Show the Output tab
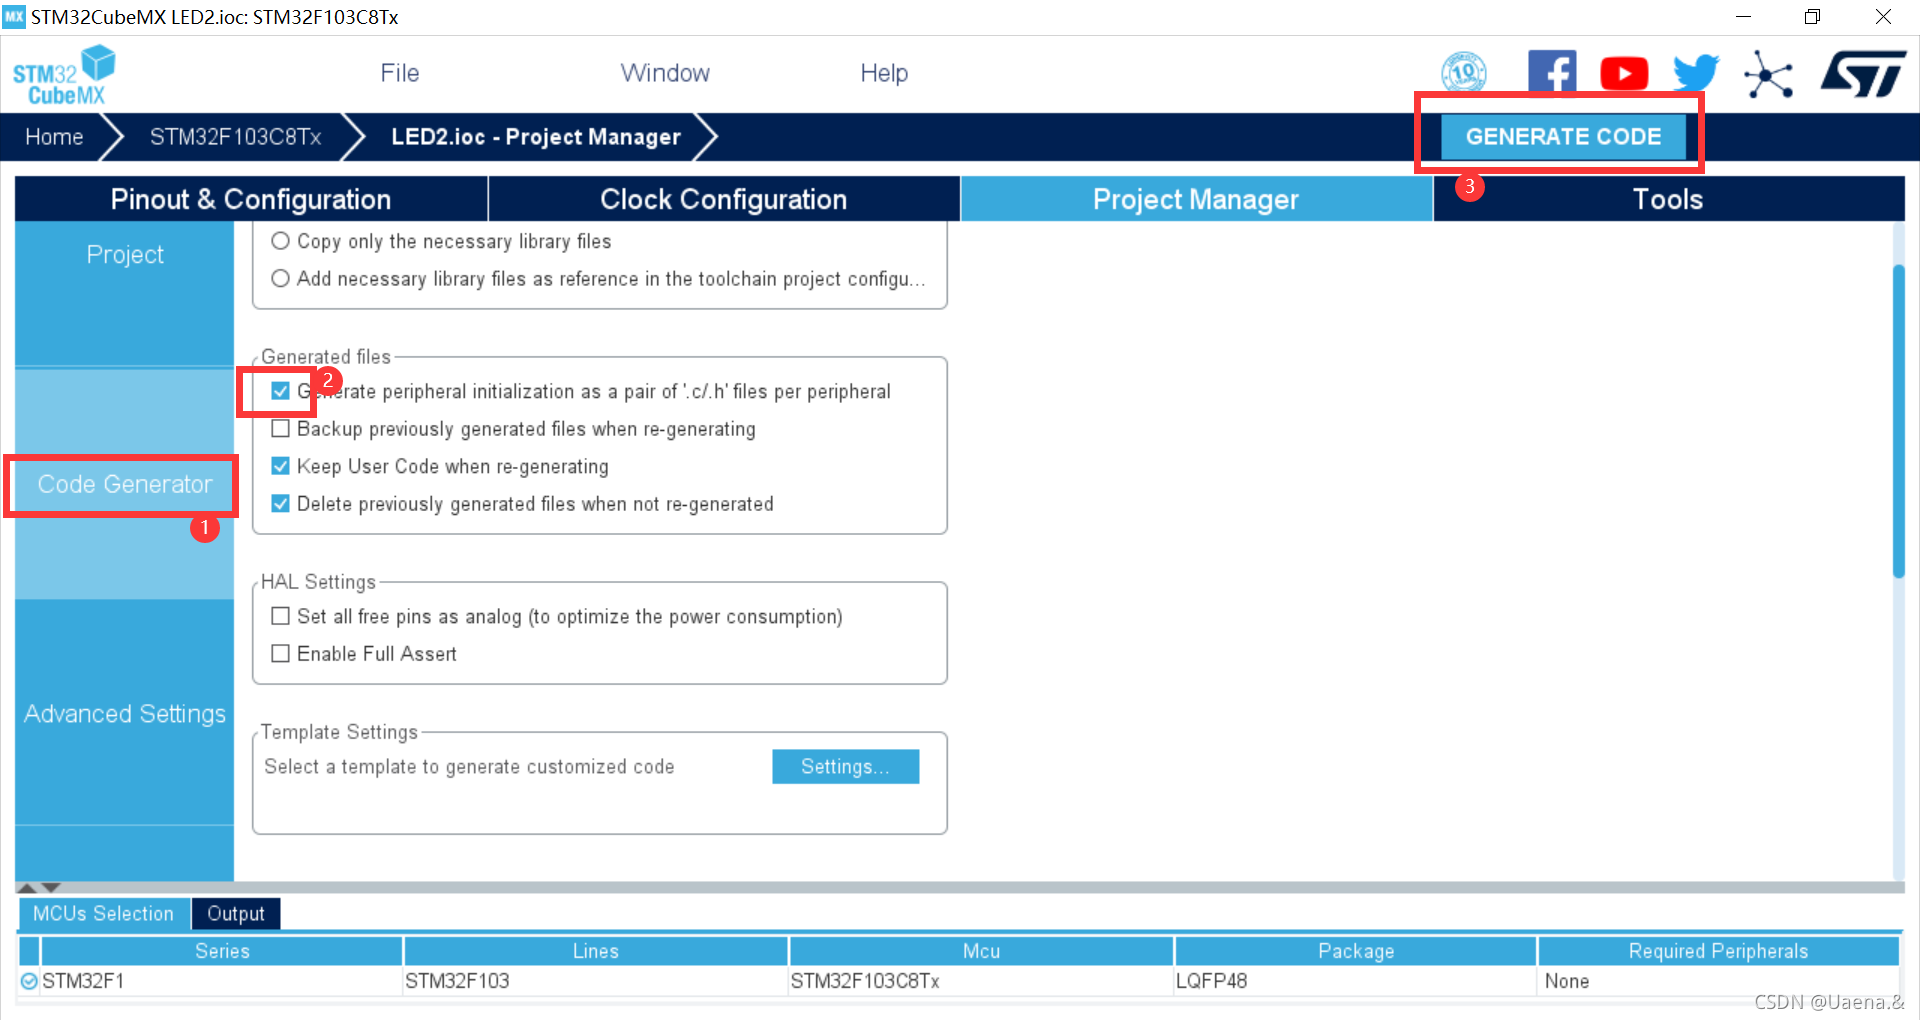1920x1020 pixels. [236, 913]
